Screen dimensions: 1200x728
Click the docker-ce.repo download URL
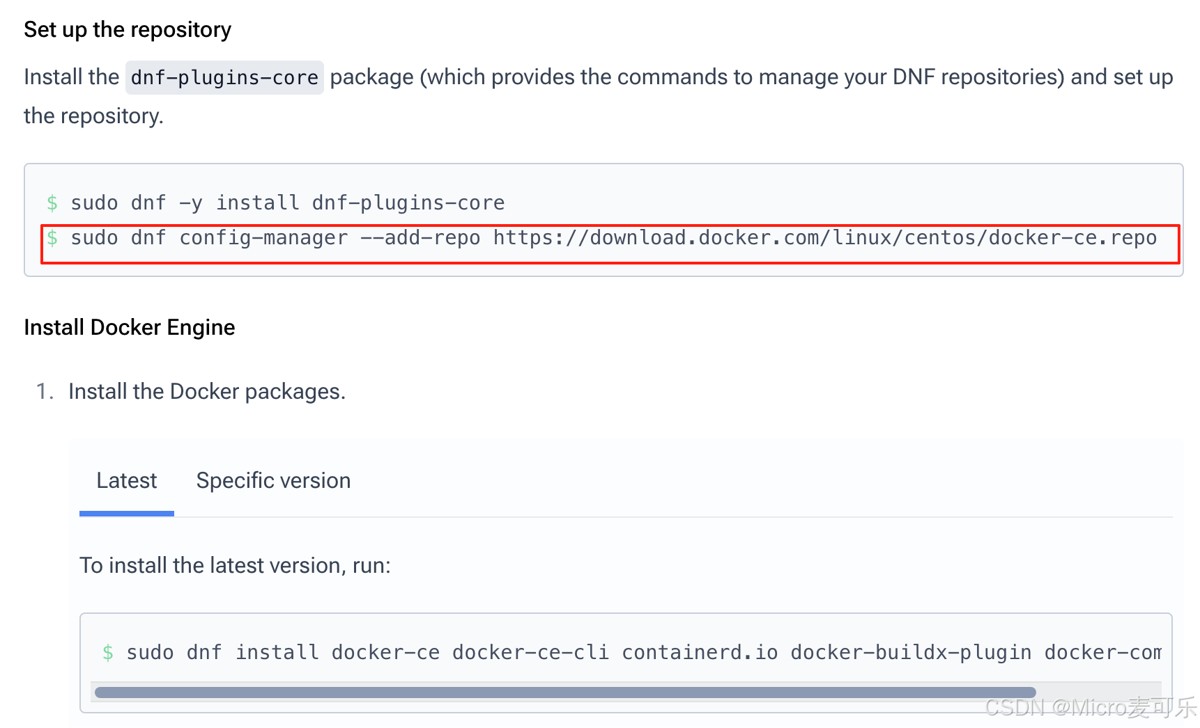click(x=824, y=238)
